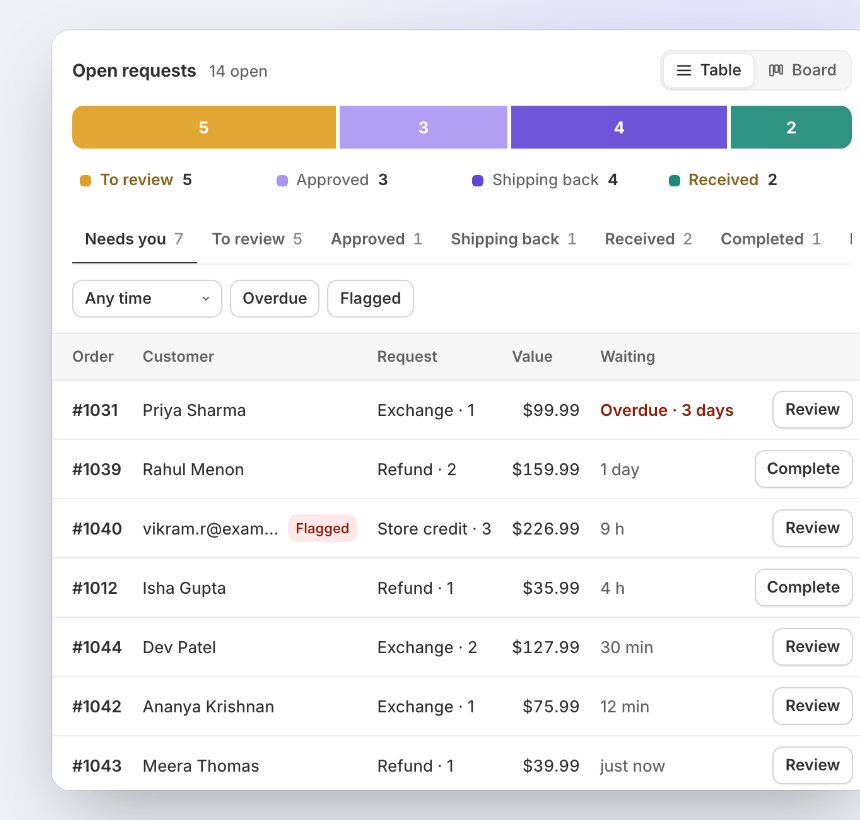This screenshot has width=860, height=820.
Task: Open the Received tab
Action: [648, 239]
